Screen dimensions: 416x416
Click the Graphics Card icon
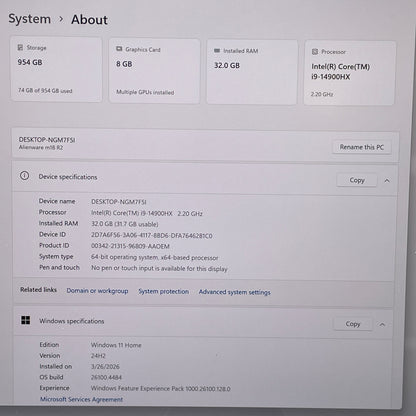point(119,49)
